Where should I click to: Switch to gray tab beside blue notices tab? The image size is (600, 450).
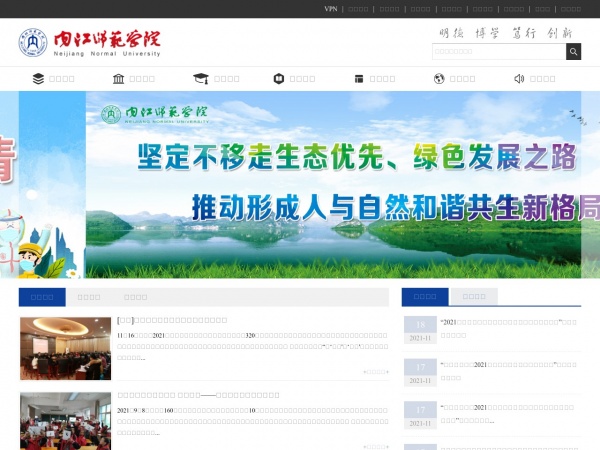point(474,296)
